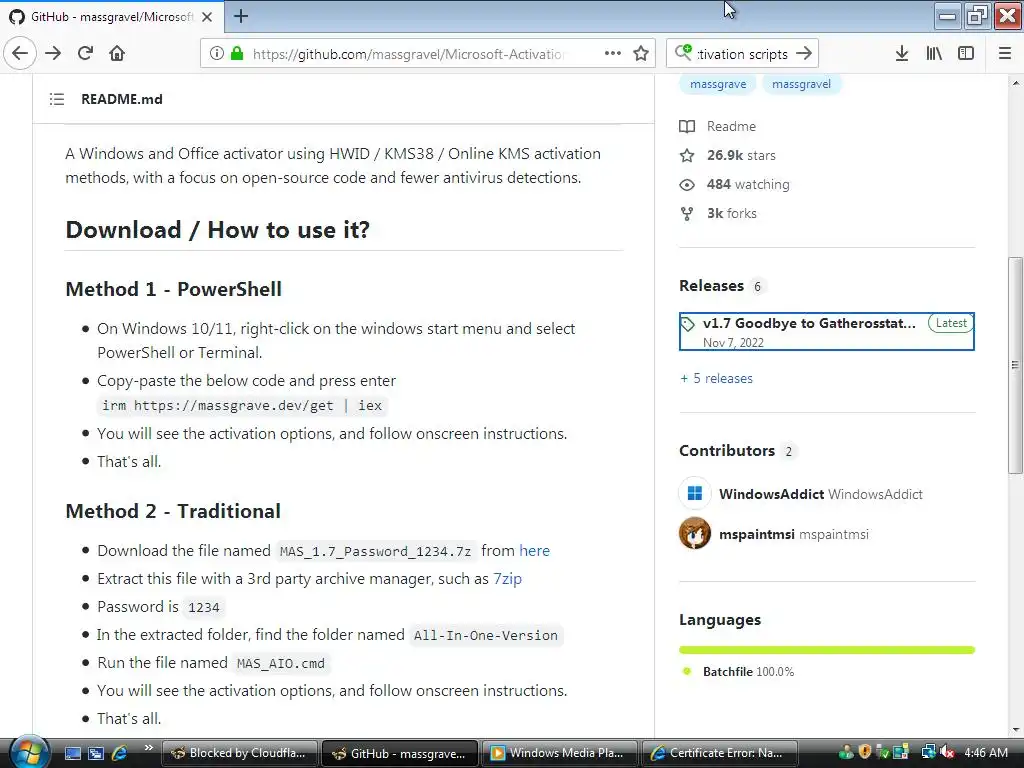Open mspaintmsi avatar
The height and width of the screenshot is (768, 1024).
point(695,534)
